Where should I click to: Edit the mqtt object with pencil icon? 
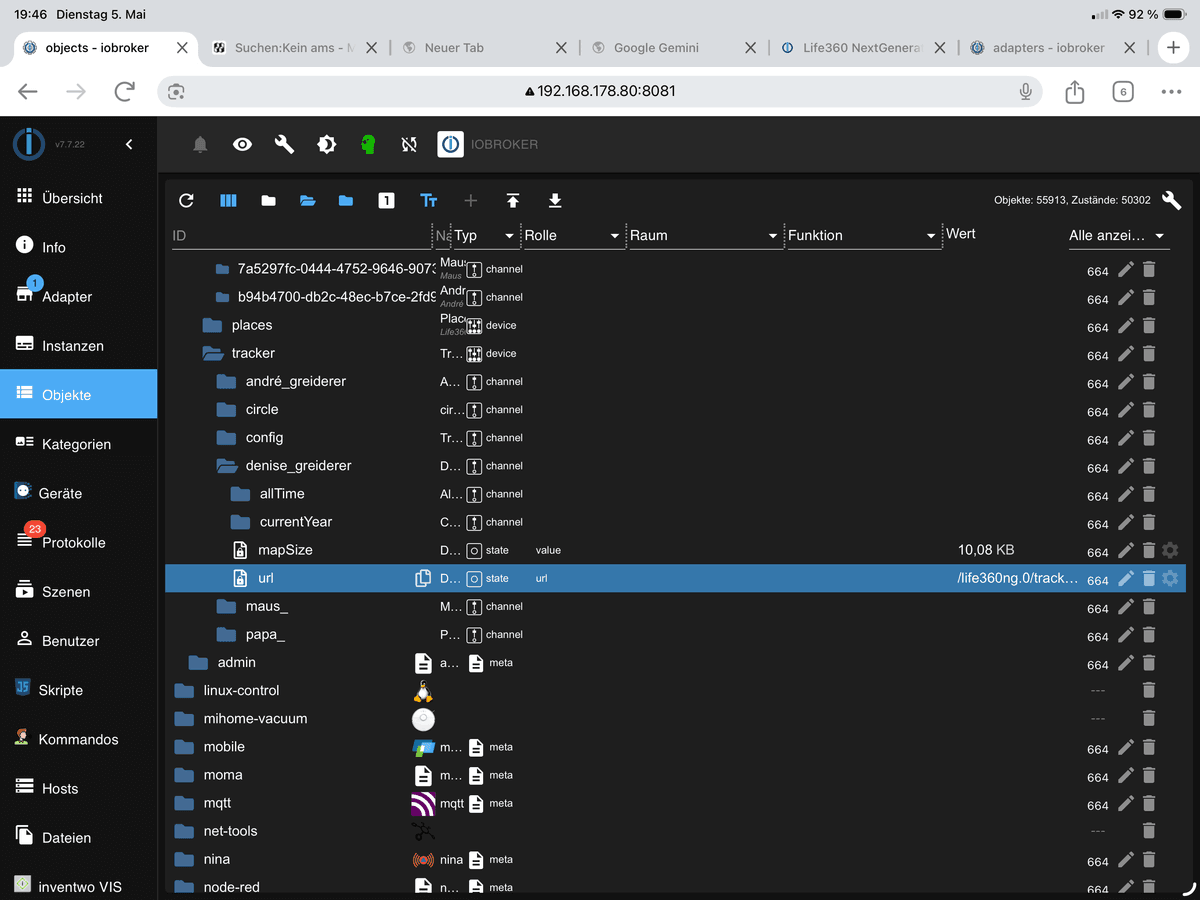(1126, 803)
